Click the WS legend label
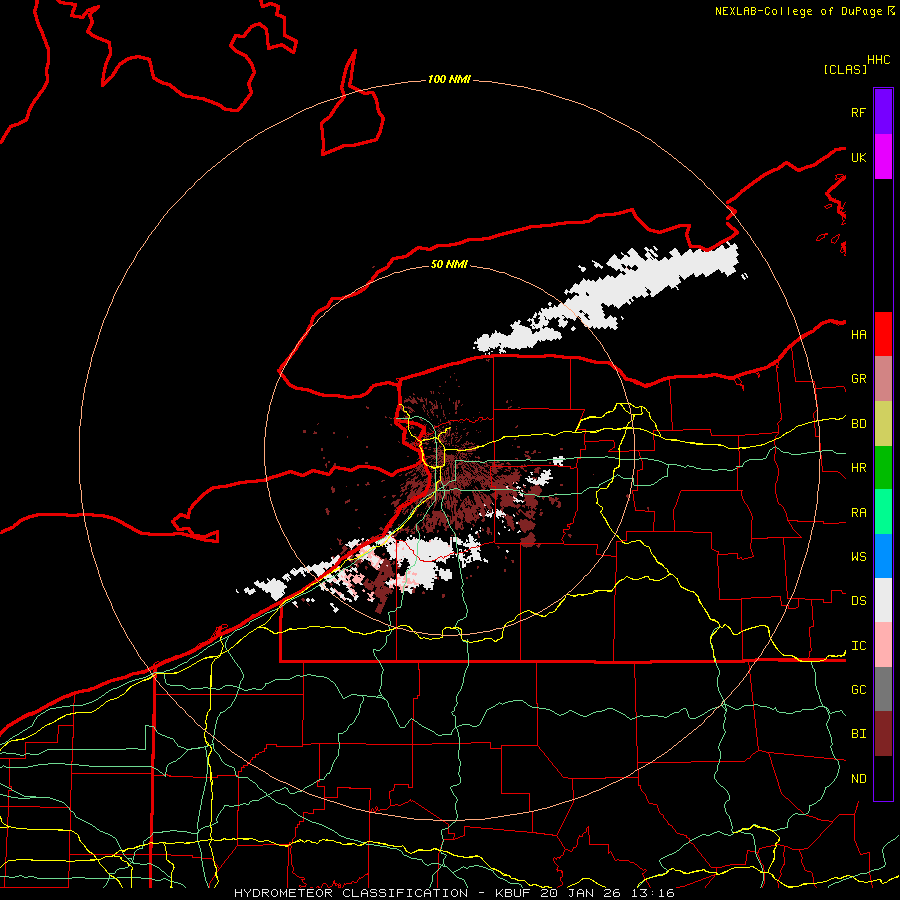 pos(858,557)
